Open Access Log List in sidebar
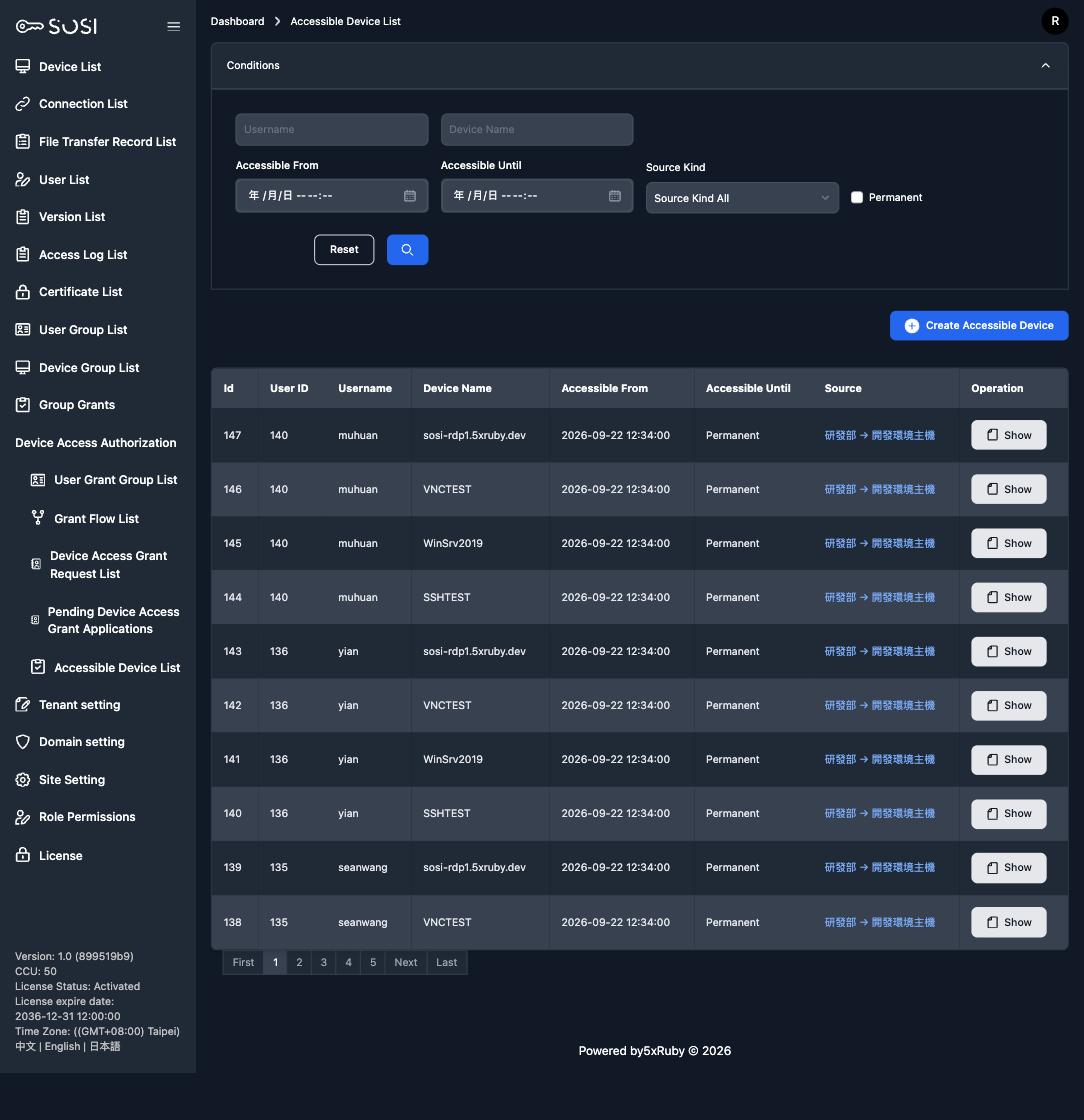Screen dimensions: 1084x1120 coord(83,254)
